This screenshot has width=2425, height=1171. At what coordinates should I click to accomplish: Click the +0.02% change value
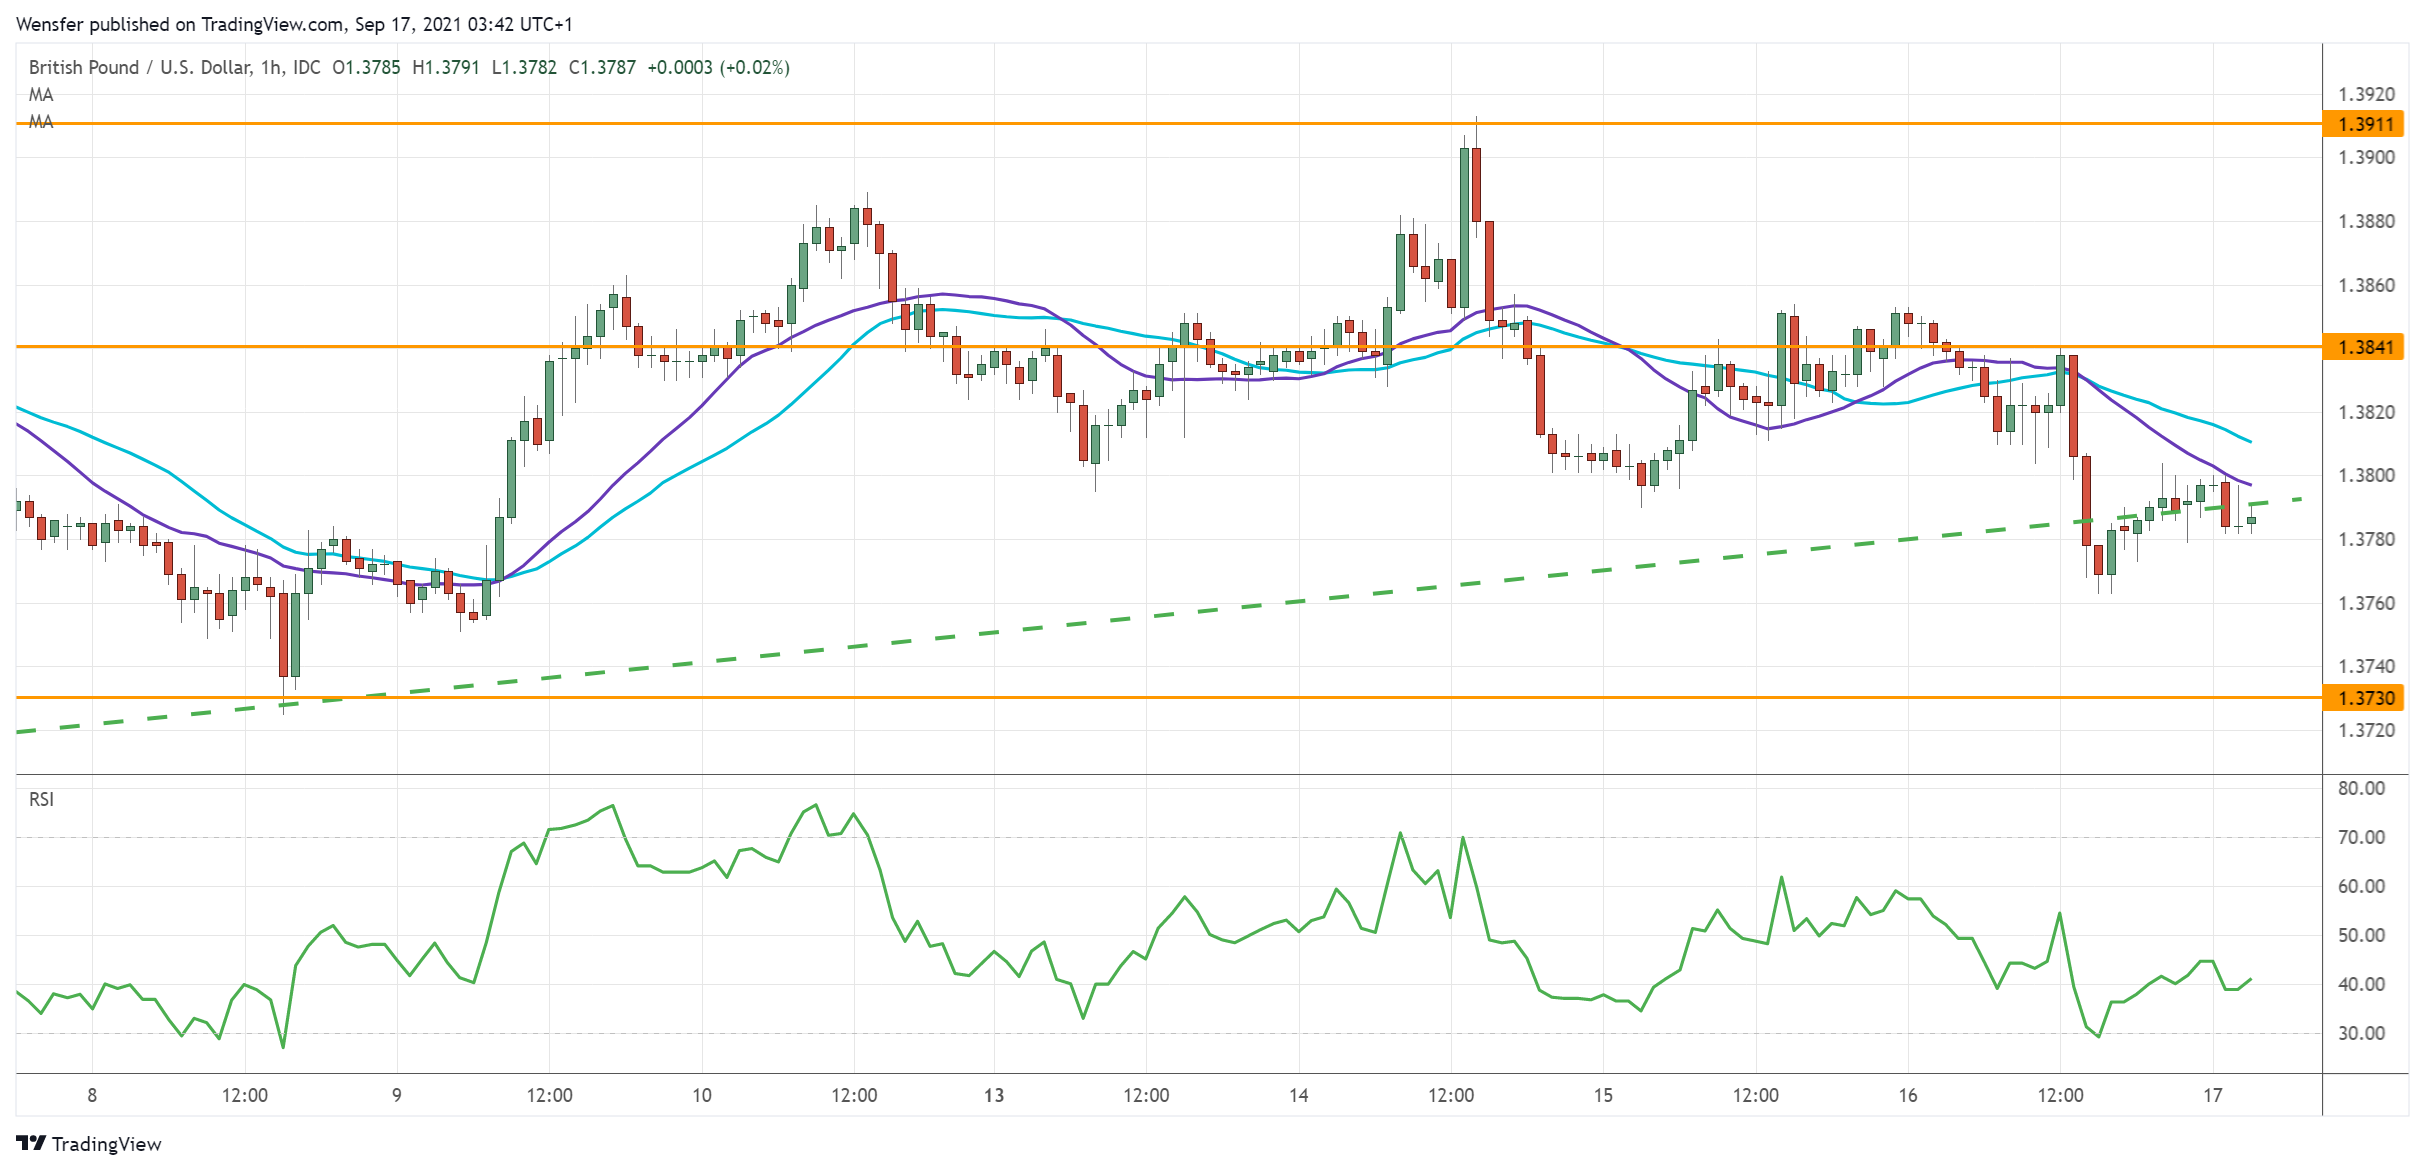[754, 68]
